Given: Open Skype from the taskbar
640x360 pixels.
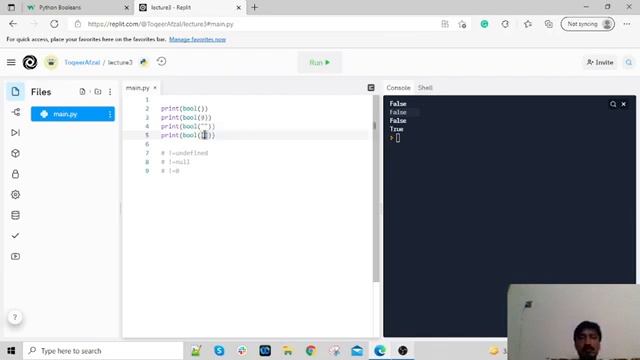Looking at the screenshot, I should (x=219, y=351).
